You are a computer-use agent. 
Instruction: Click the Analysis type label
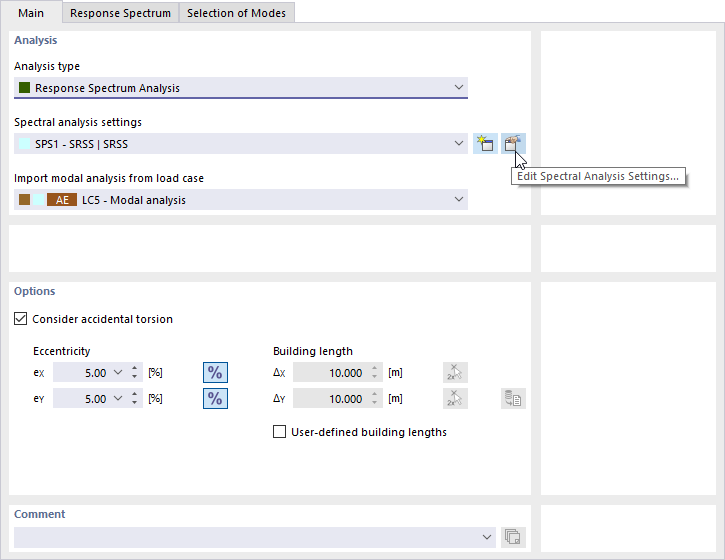47,66
